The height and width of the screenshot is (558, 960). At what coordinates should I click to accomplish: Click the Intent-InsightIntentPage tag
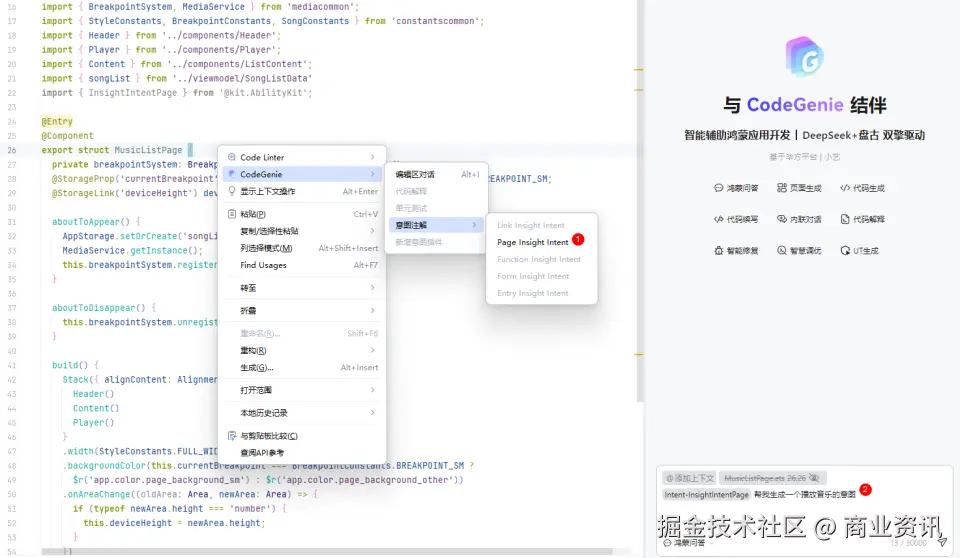[707, 495]
